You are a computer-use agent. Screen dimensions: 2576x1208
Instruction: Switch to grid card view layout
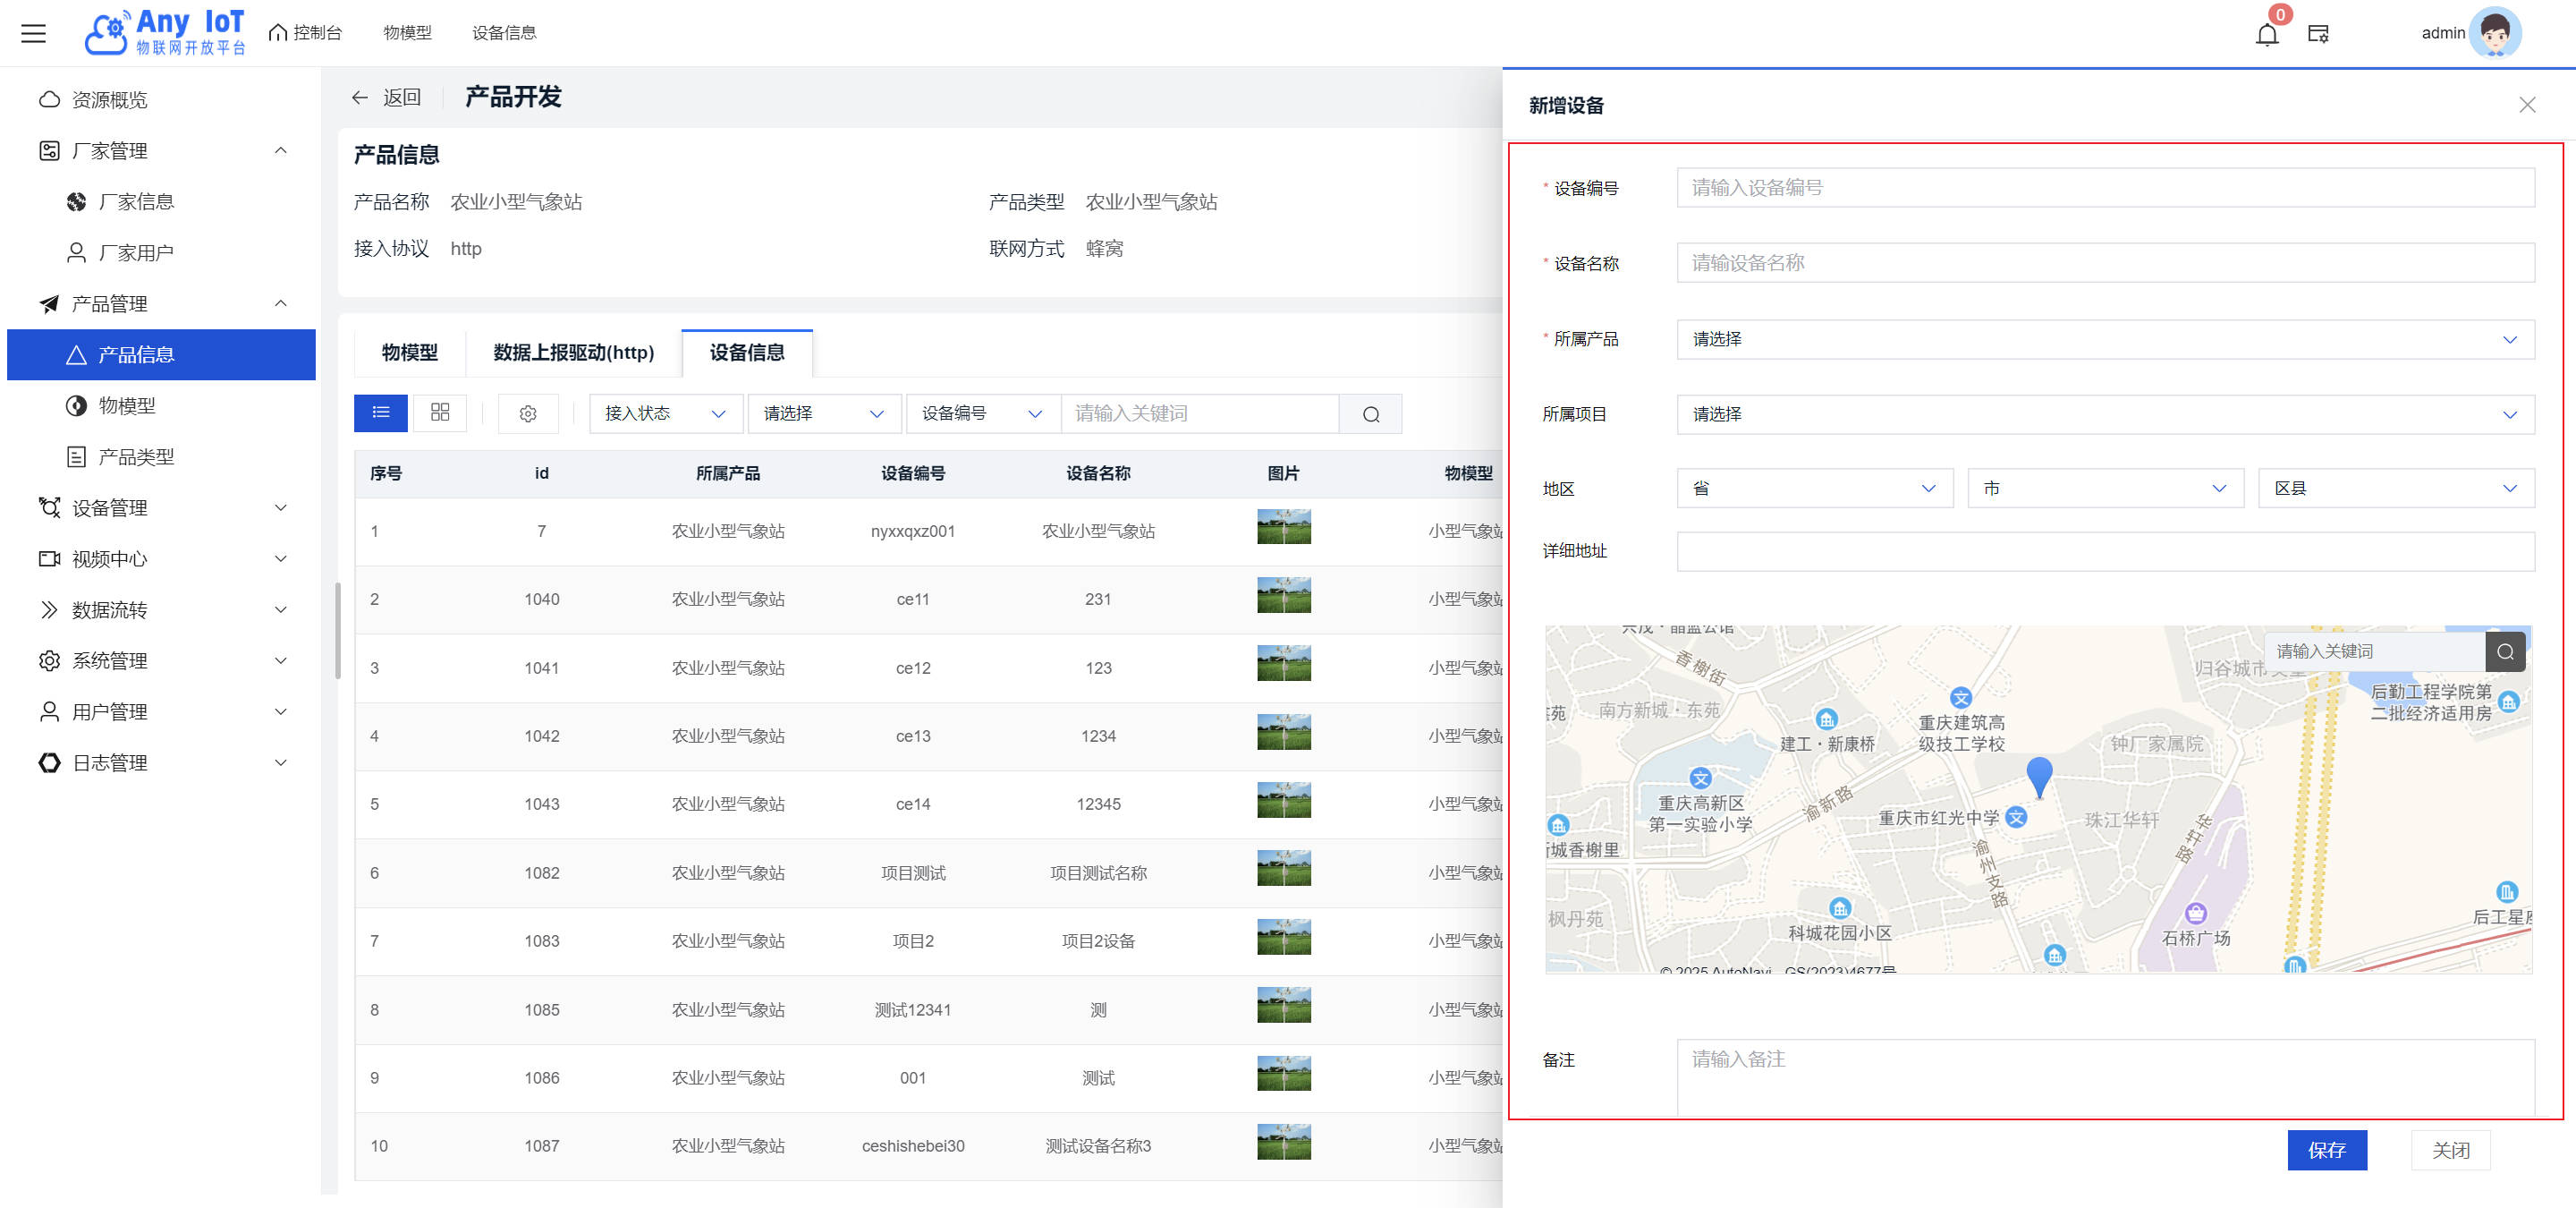tap(440, 413)
